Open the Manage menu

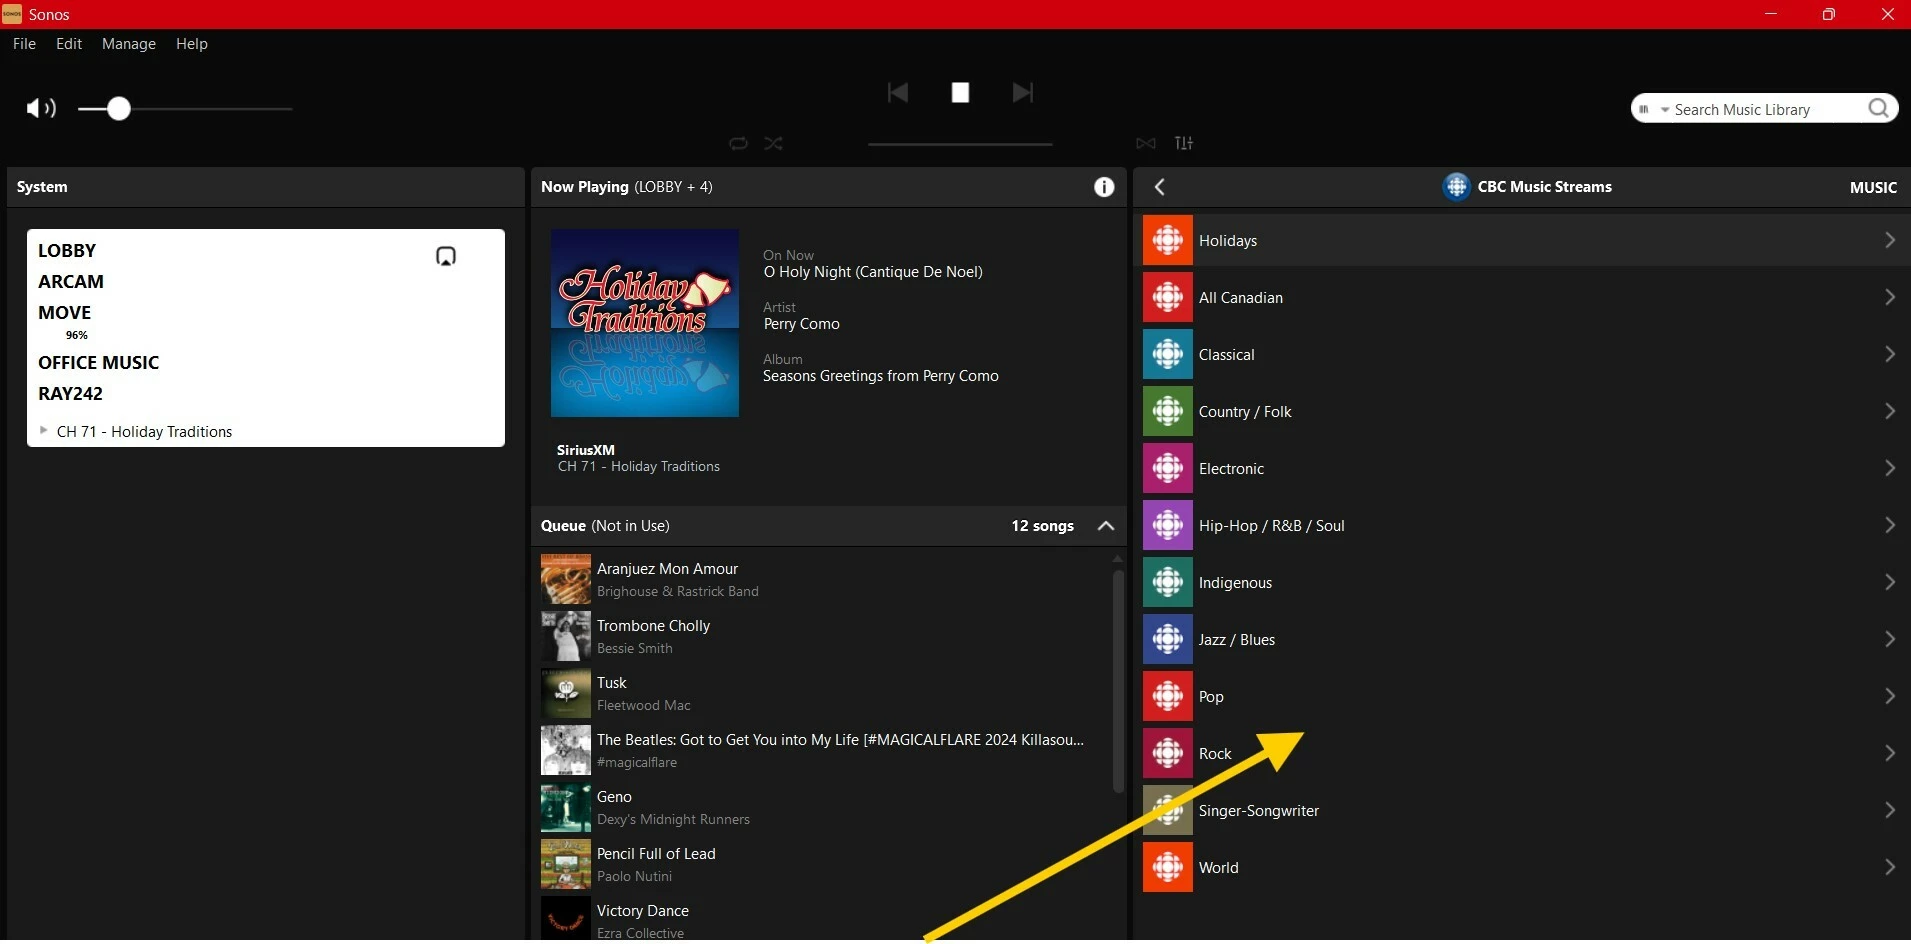click(x=129, y=44)
